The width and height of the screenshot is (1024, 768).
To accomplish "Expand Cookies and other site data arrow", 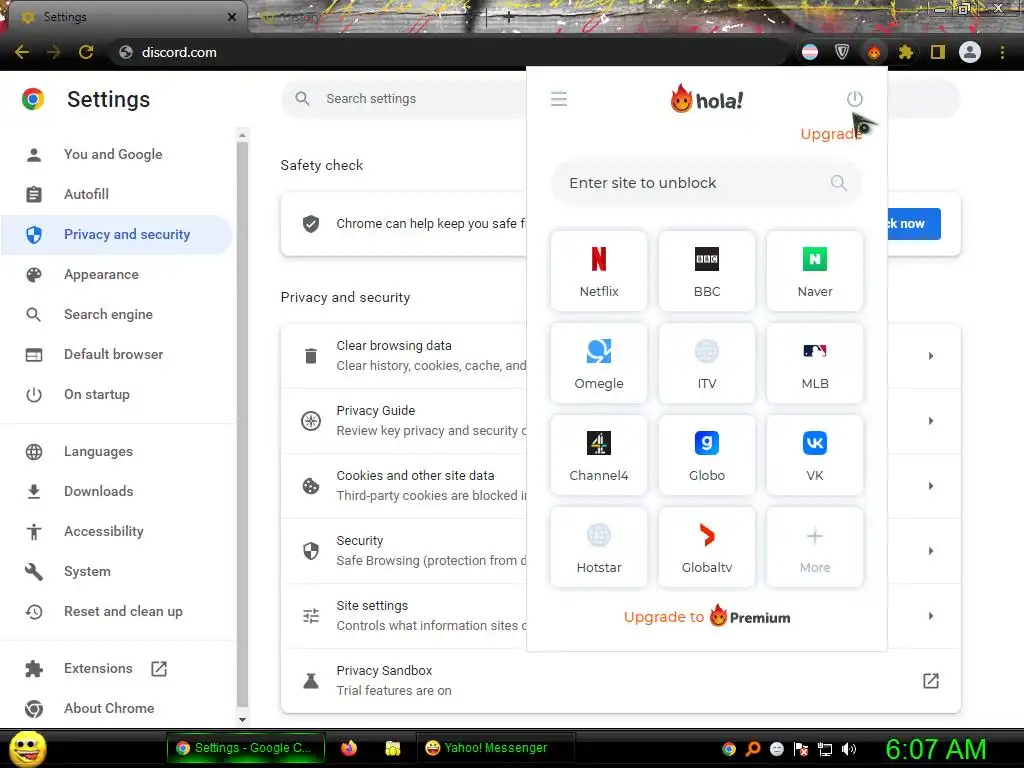I will pos(931,486).
